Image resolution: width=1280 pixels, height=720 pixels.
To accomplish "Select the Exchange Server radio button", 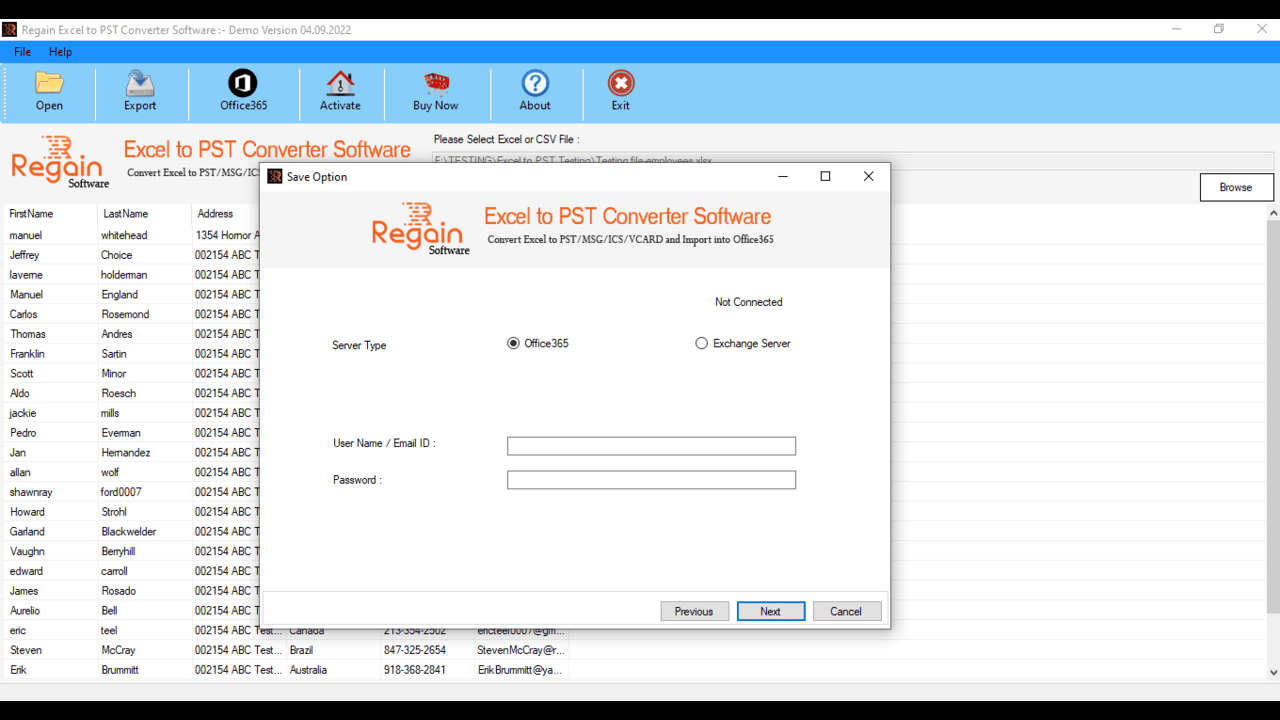I will coord(701,343).
